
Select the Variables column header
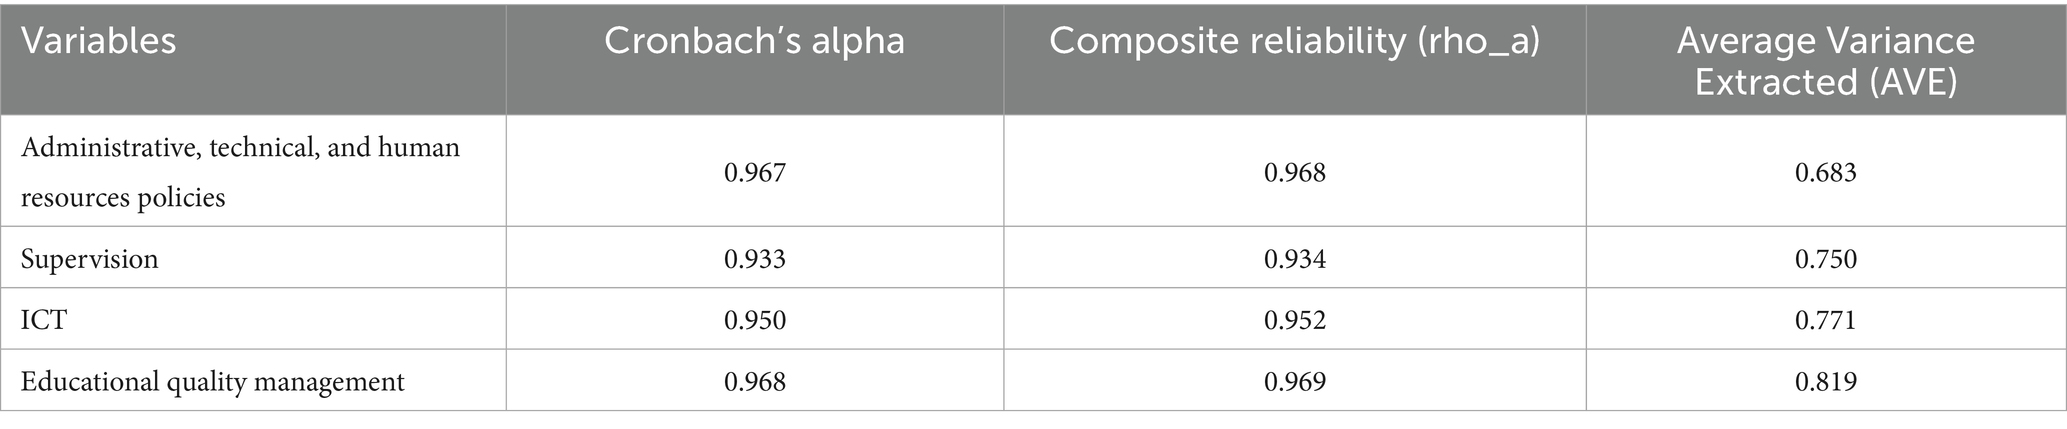[98, 42]
